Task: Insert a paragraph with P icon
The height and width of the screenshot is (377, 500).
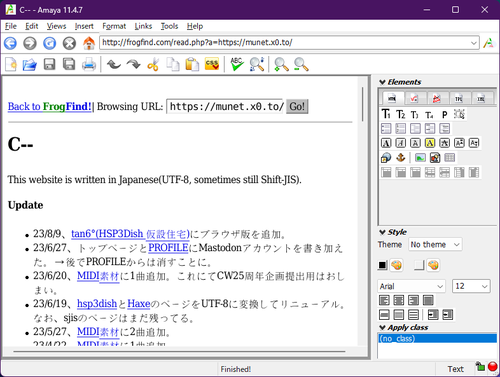Action: click(444, 114)
